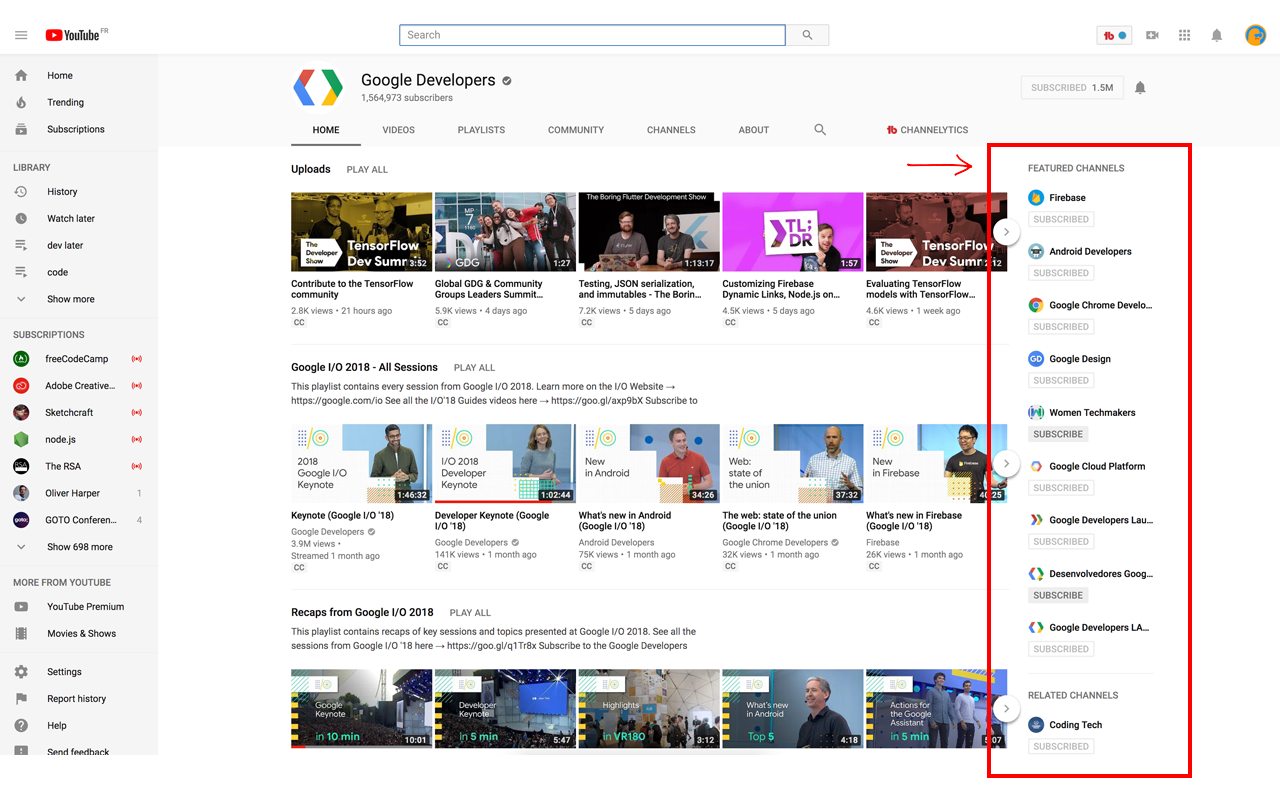
Task: Open the CHANNELYTICS tab
Action: [928, 130]
